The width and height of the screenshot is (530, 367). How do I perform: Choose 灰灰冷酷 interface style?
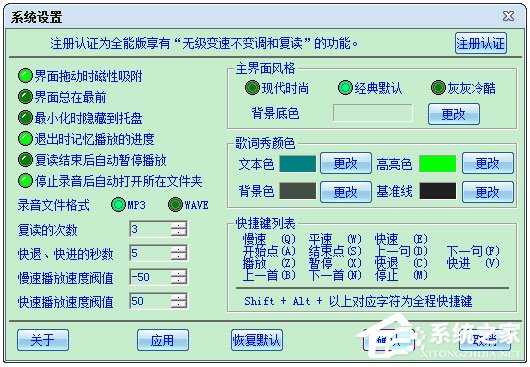coord(463,88)
